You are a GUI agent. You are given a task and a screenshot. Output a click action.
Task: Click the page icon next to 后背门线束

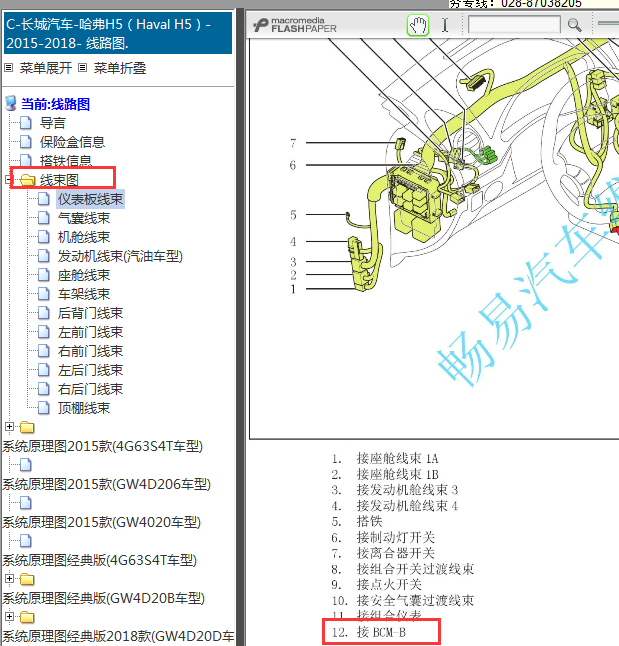pos(44,312)
